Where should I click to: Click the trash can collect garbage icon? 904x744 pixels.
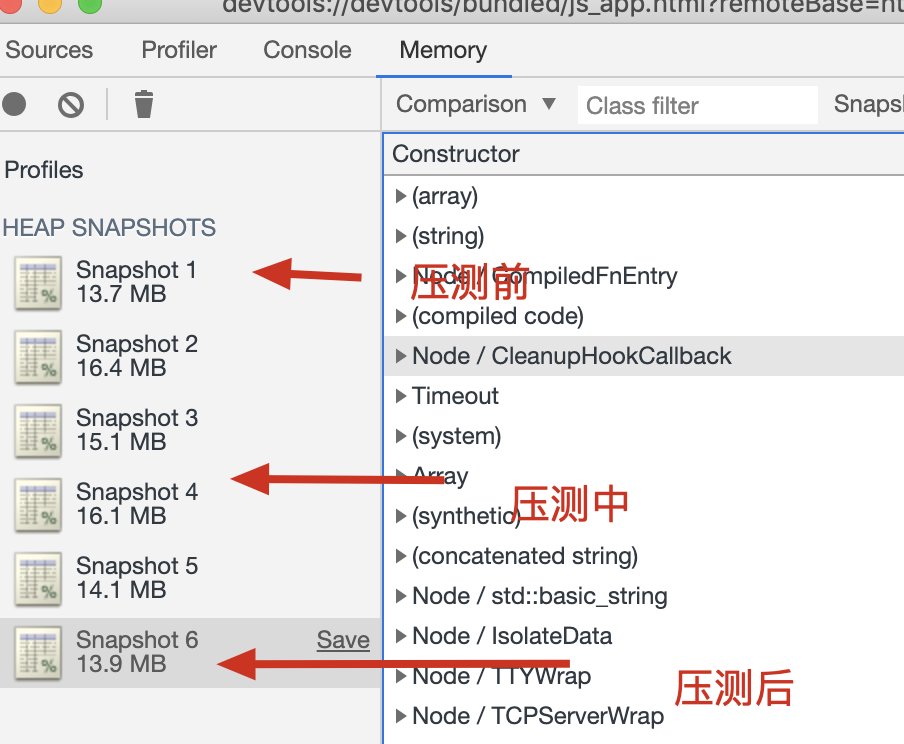(144, 104)
